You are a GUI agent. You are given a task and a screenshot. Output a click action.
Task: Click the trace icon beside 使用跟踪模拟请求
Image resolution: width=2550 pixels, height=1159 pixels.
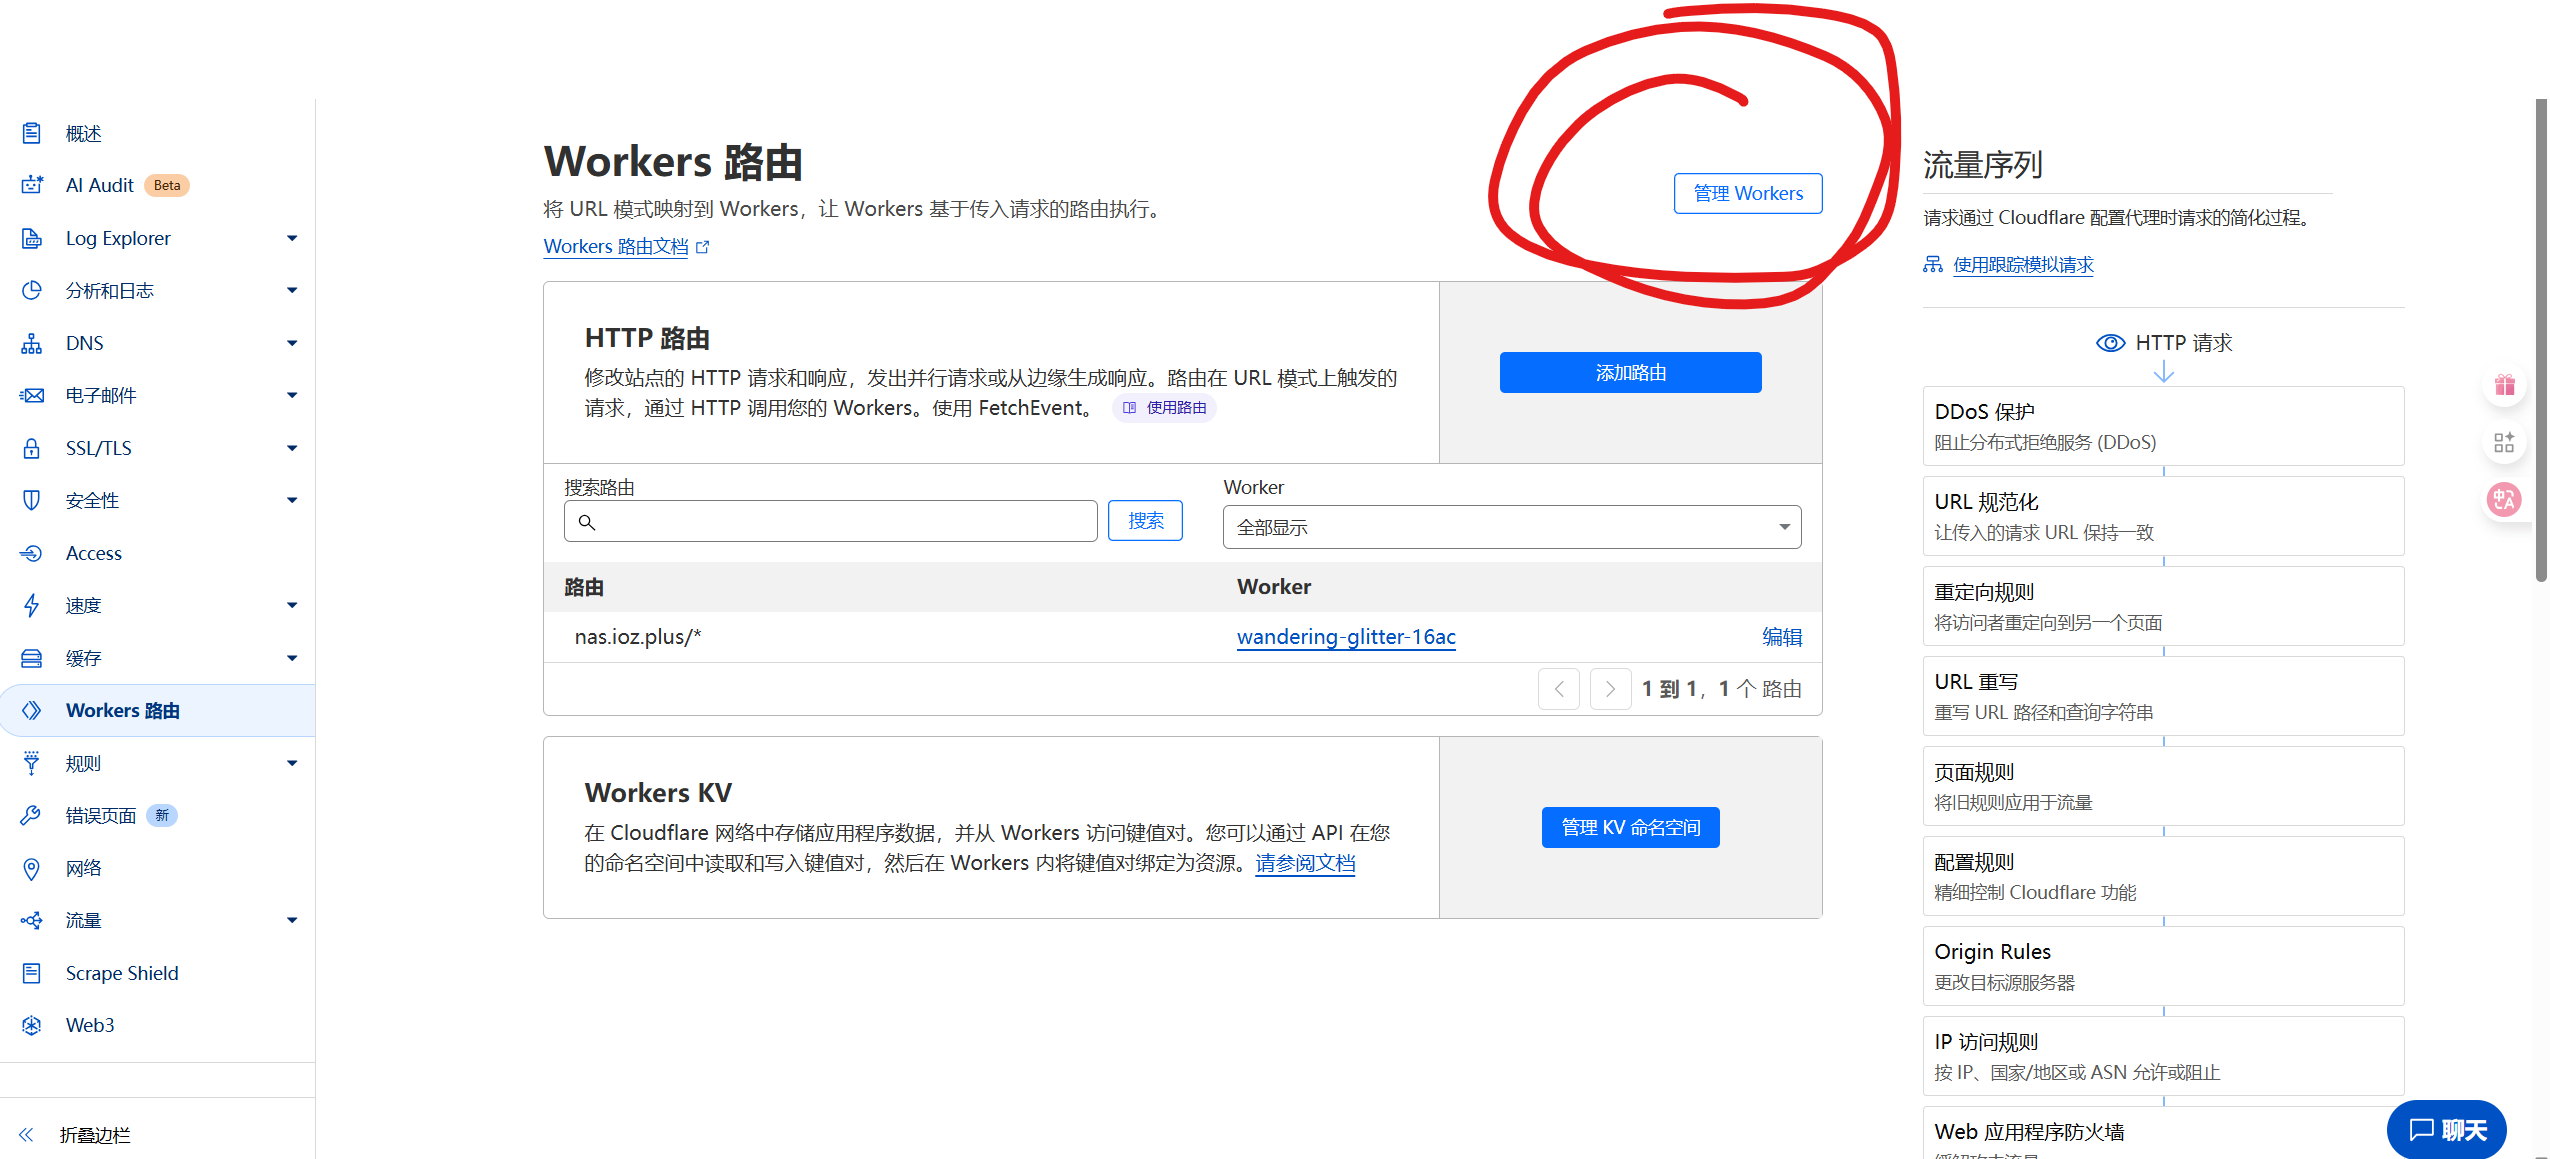(x=1933, y=264)
